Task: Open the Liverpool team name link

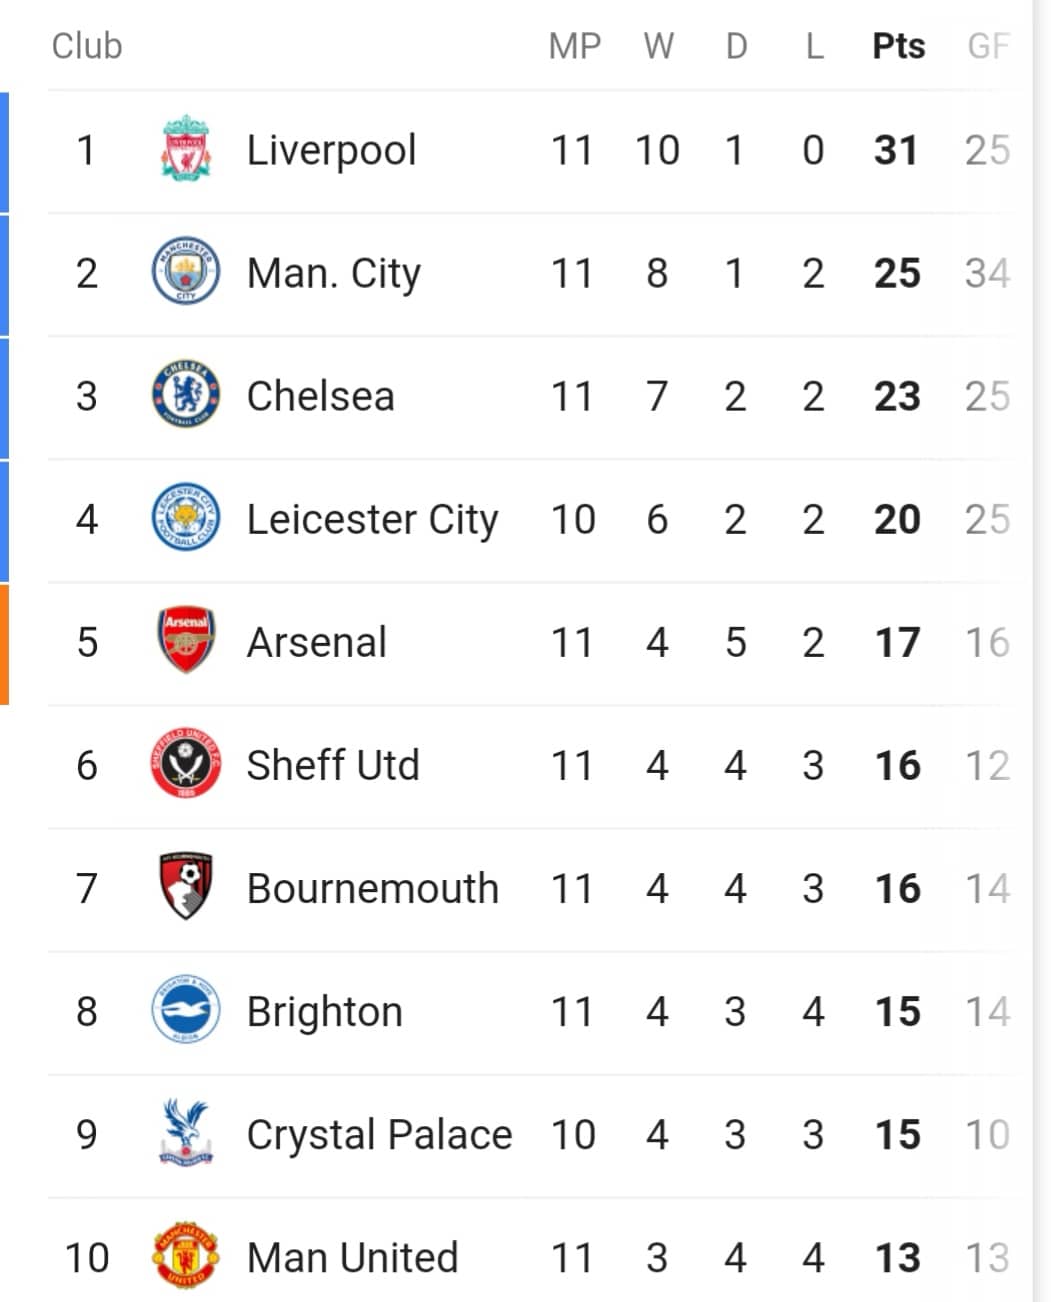Action: pyautogui.click(x=331, y=151)
